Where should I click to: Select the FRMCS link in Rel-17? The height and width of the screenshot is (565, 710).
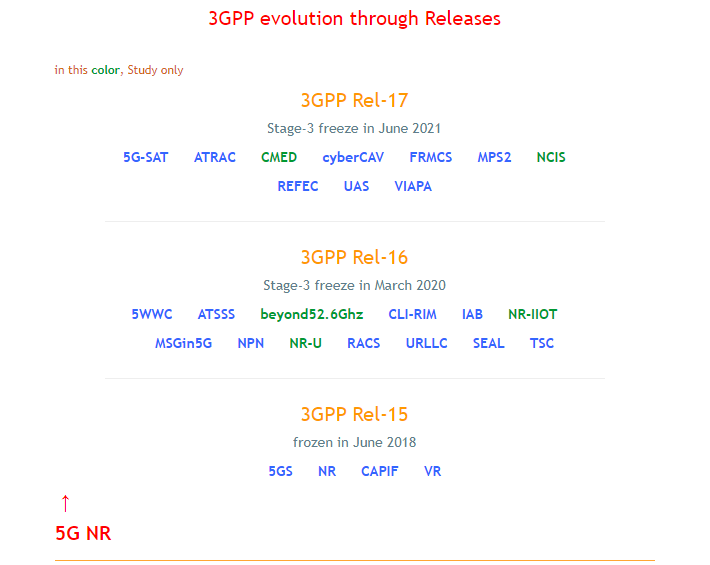coord(430,157)
